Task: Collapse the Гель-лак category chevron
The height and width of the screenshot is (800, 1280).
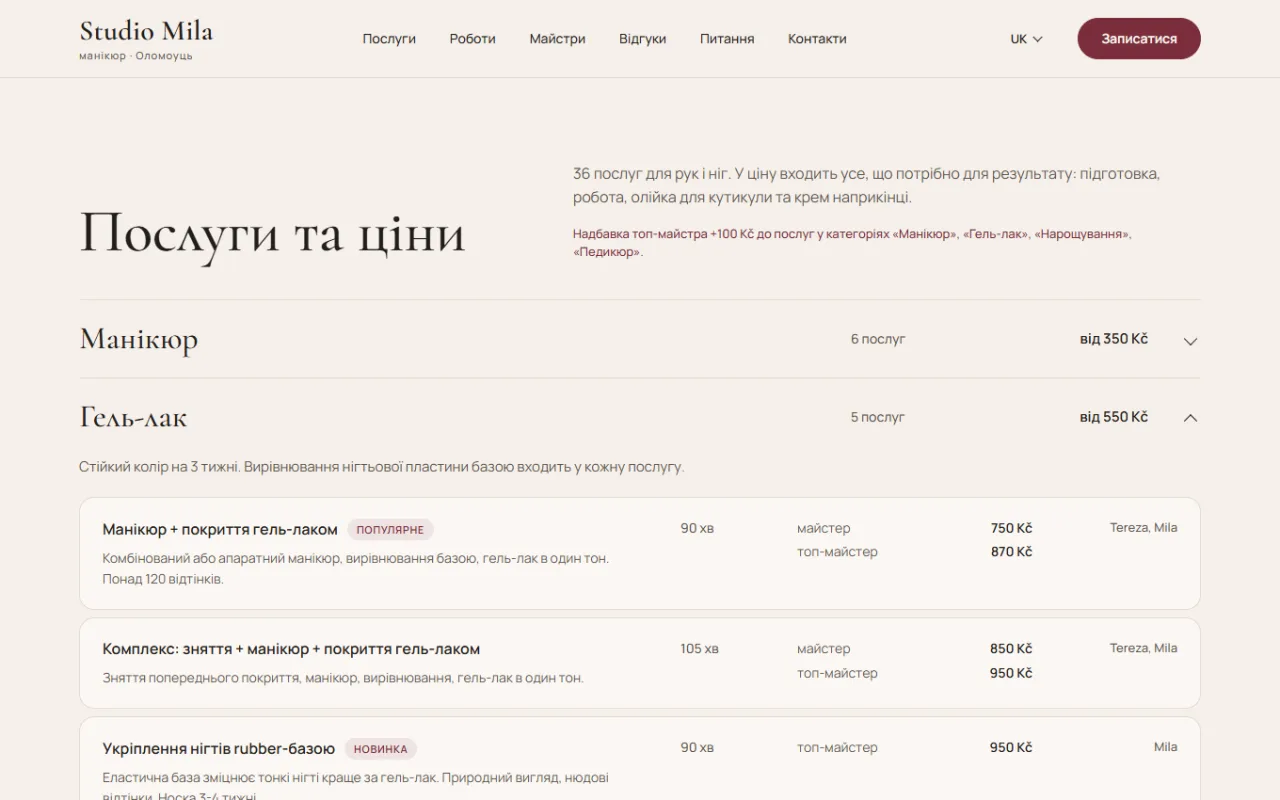Action: click(1190, 418)
